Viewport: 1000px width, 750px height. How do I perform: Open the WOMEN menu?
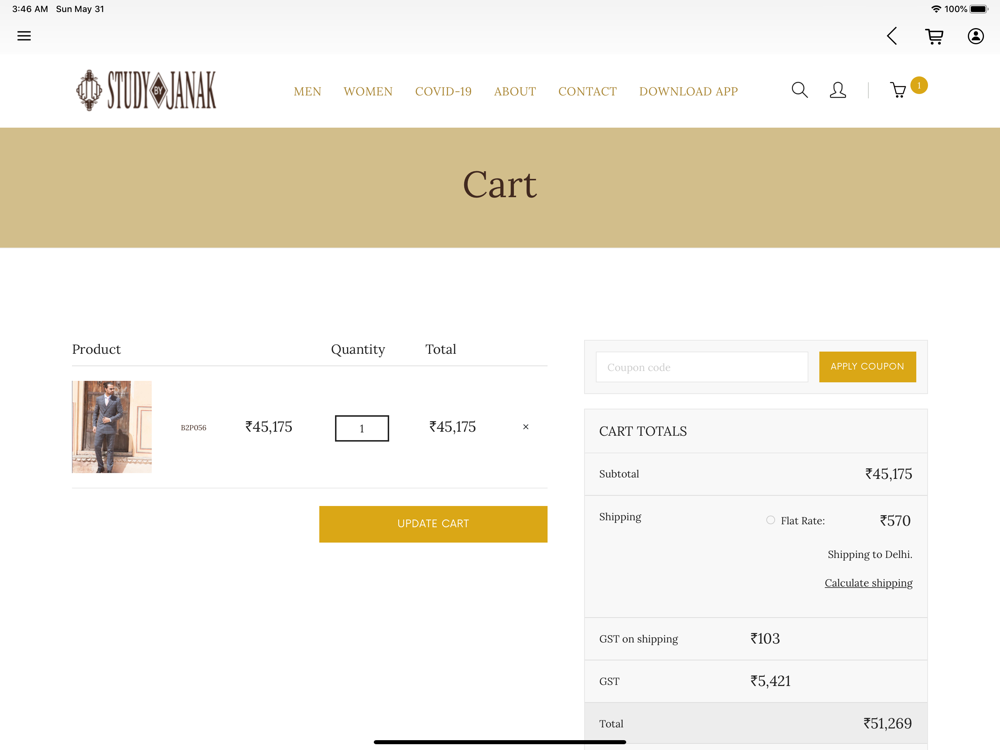click(368, 91)
